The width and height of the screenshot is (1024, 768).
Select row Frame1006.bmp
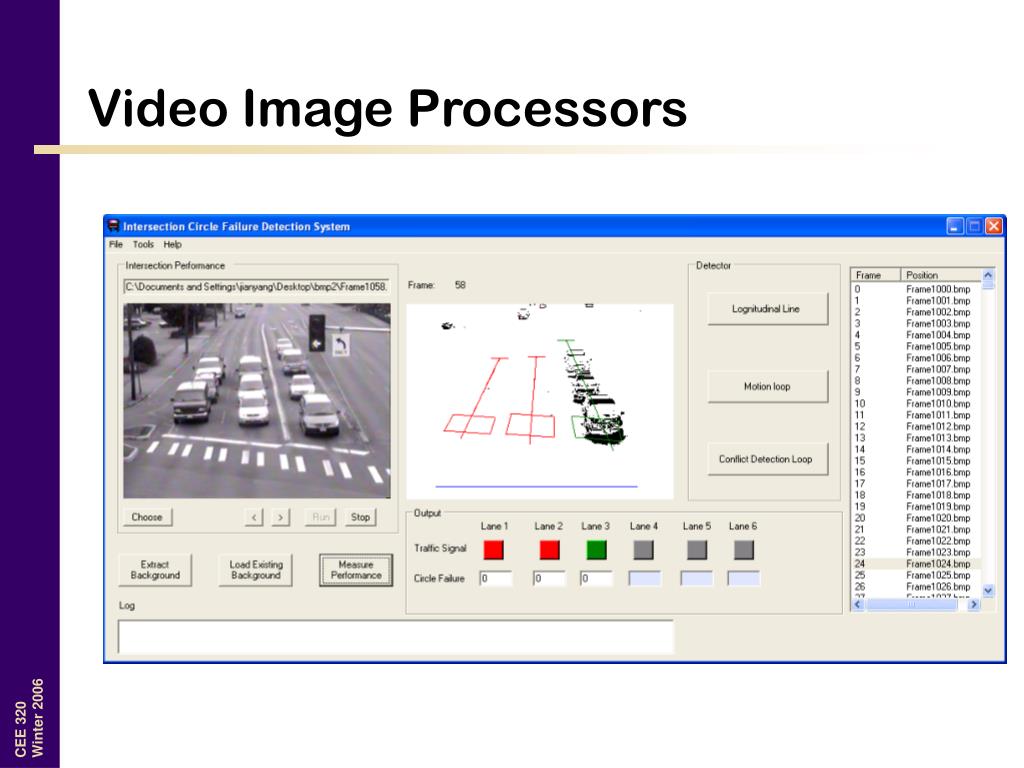[916, 357]
